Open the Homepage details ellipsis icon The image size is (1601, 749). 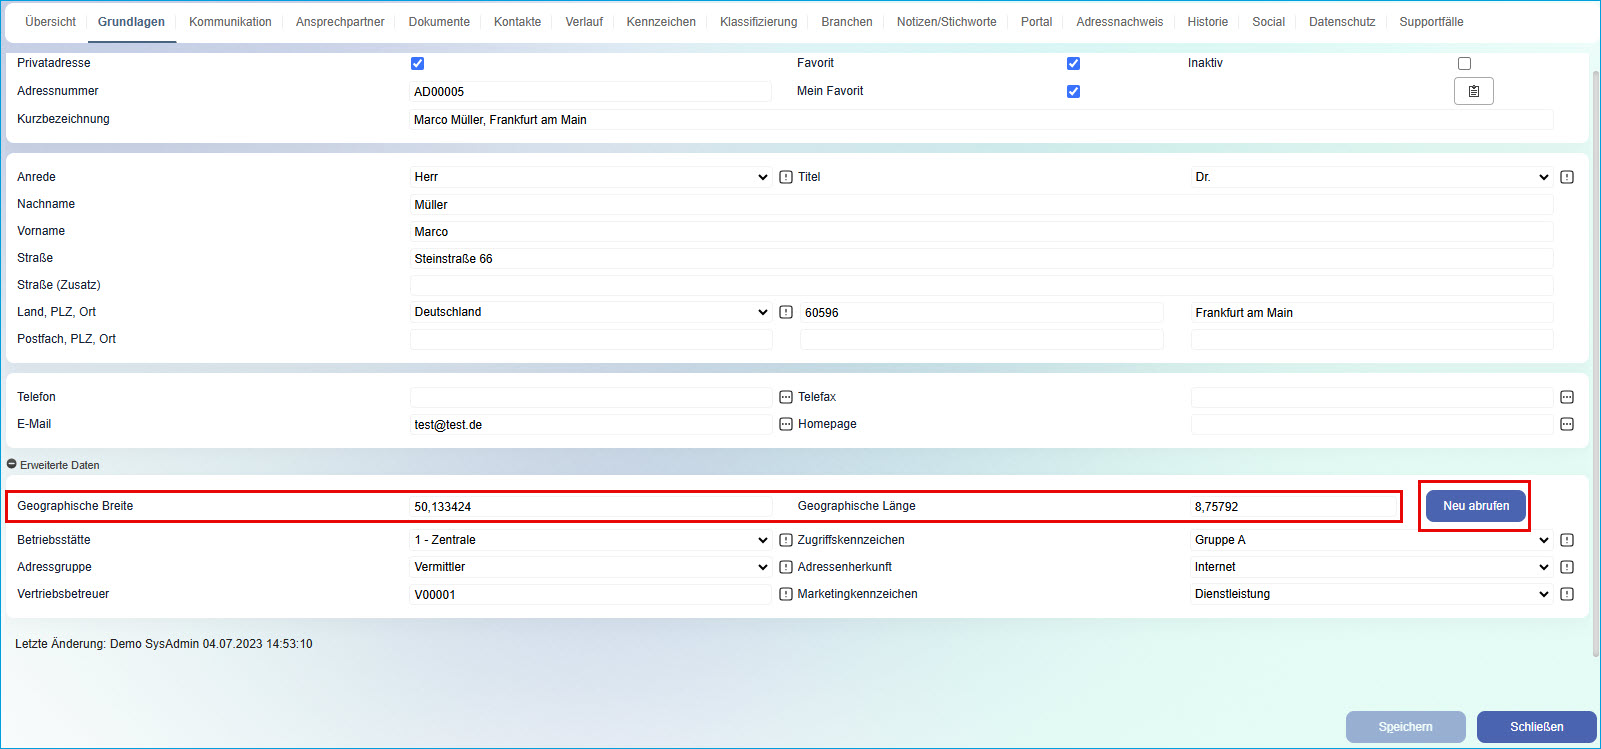click(x=1567, y=424)
